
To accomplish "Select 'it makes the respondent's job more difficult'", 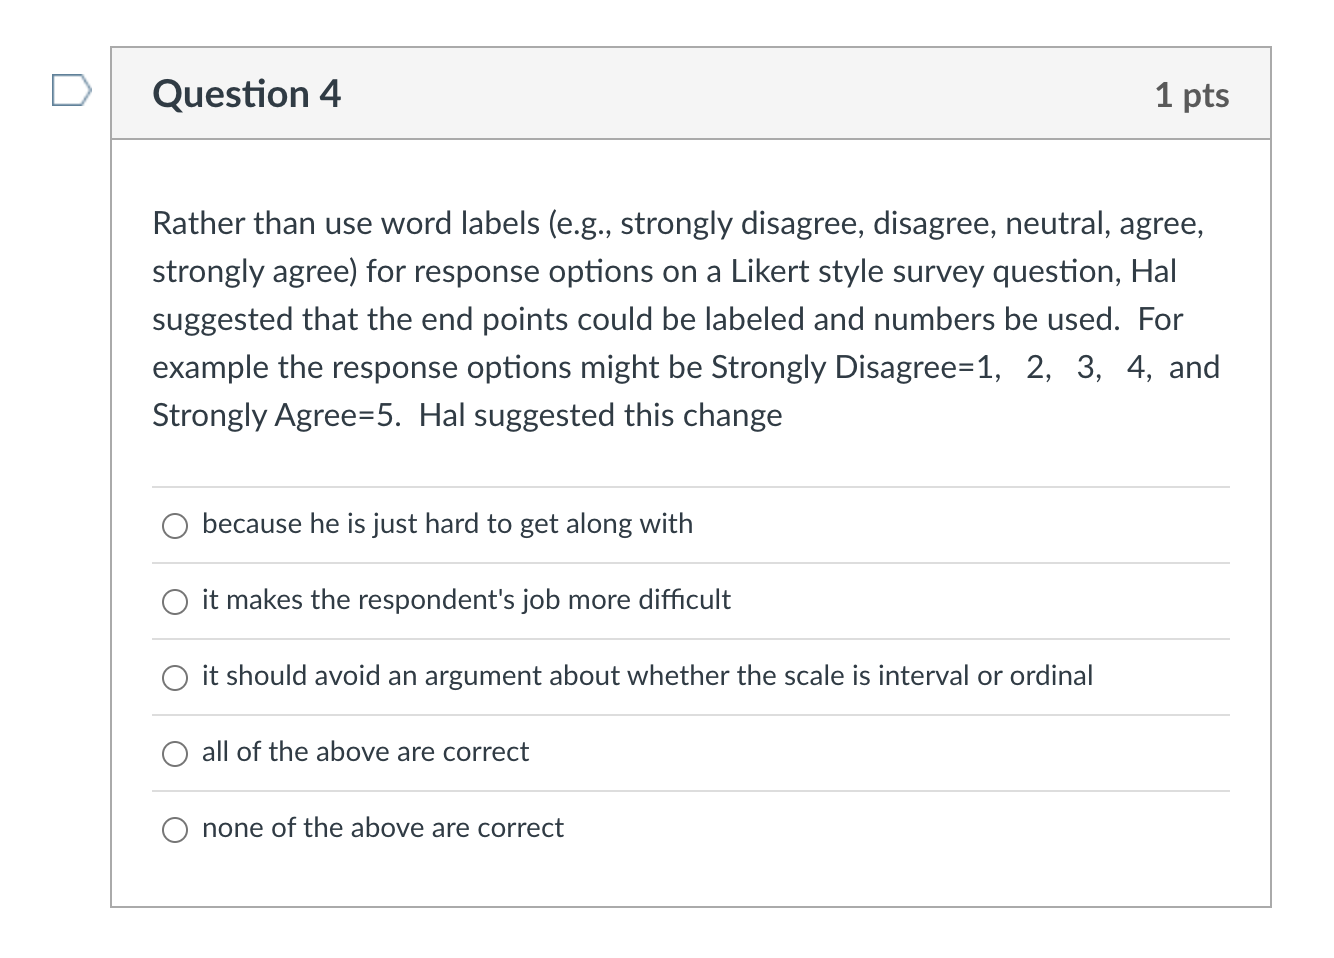I will (x=175, y=601).
